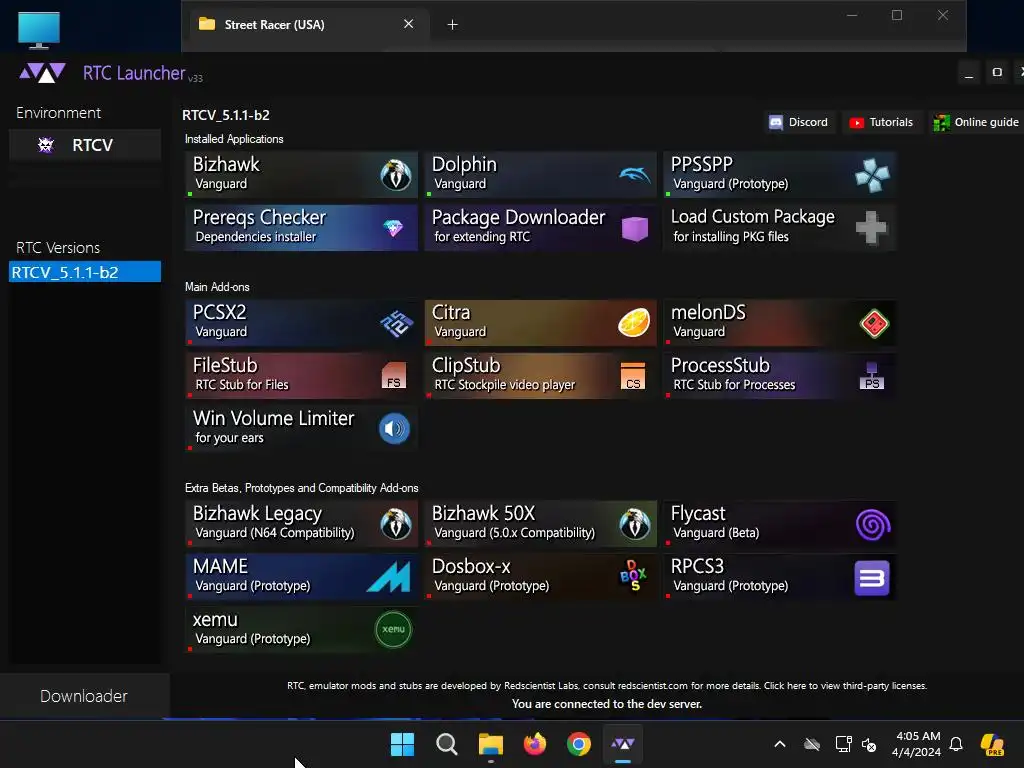
Task: Click the PCSX2 blue logo icon
Action: [396, 323]
